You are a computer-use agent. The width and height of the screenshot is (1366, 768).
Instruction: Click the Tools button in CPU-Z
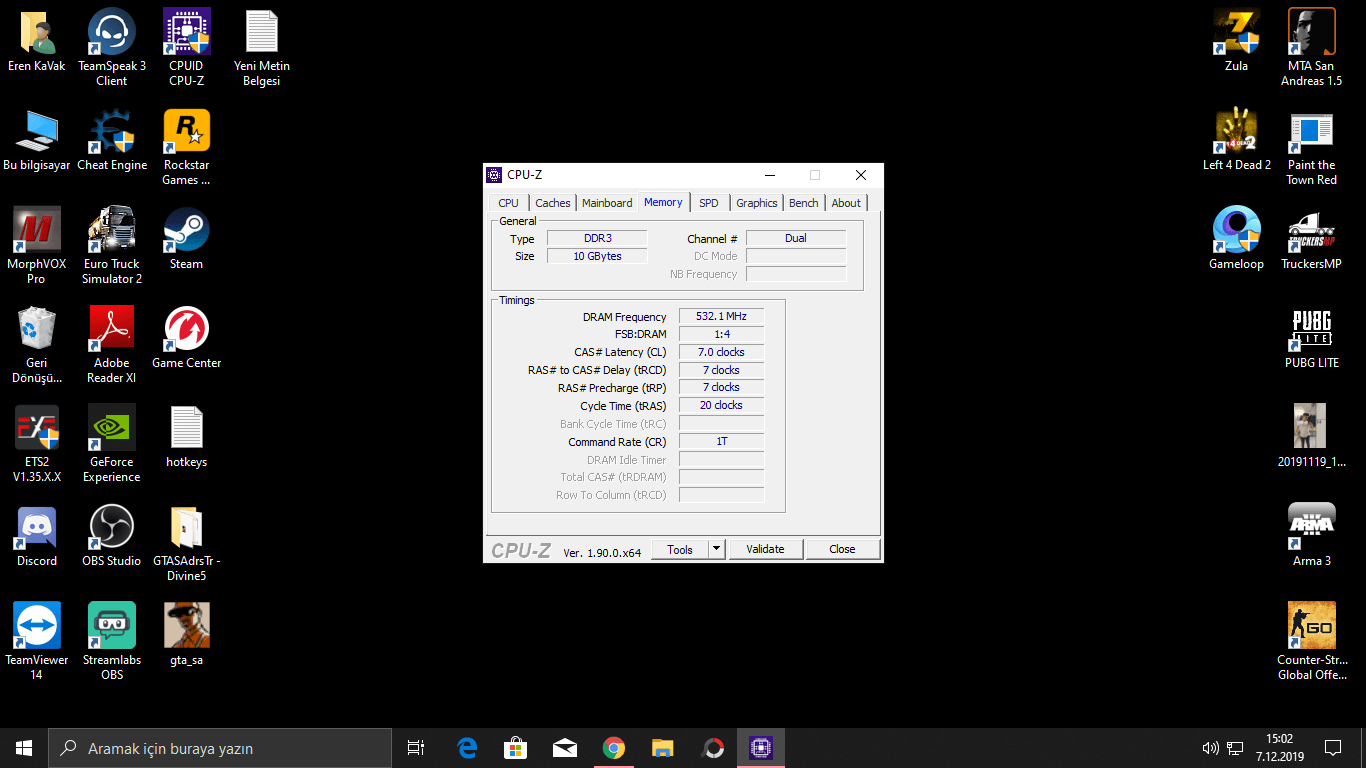tap(680, 549)
